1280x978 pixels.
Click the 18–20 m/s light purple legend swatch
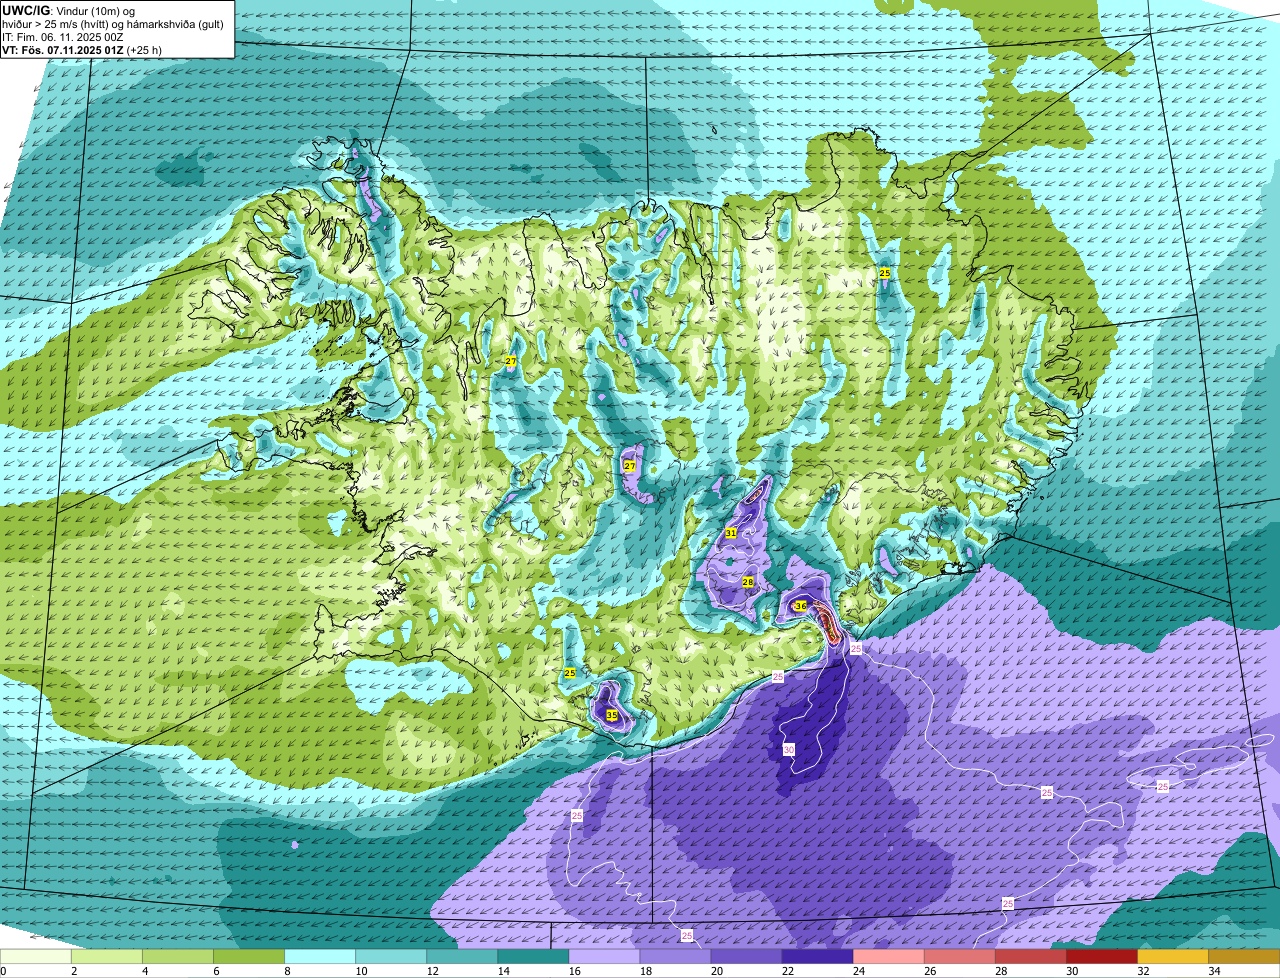coord(675,957)
